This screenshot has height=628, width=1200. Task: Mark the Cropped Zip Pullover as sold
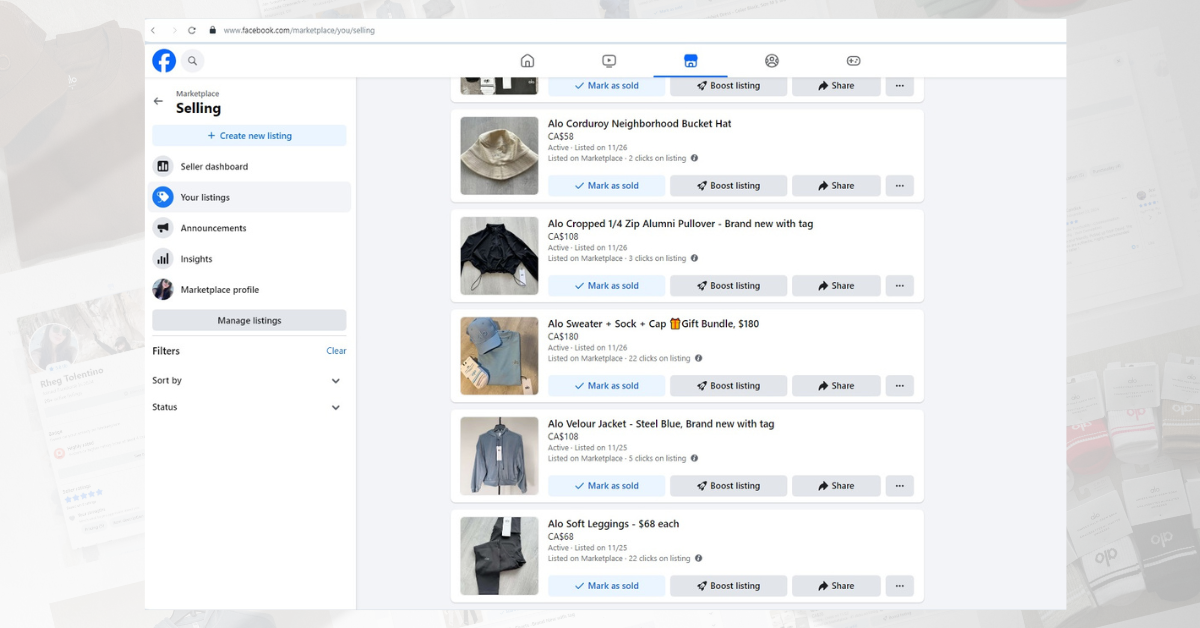click(x=606, y=286)
